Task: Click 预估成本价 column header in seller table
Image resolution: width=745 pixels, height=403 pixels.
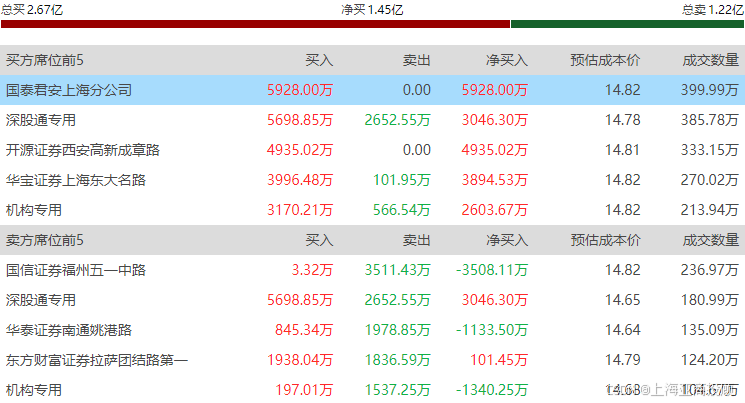Action: (605, 240)
